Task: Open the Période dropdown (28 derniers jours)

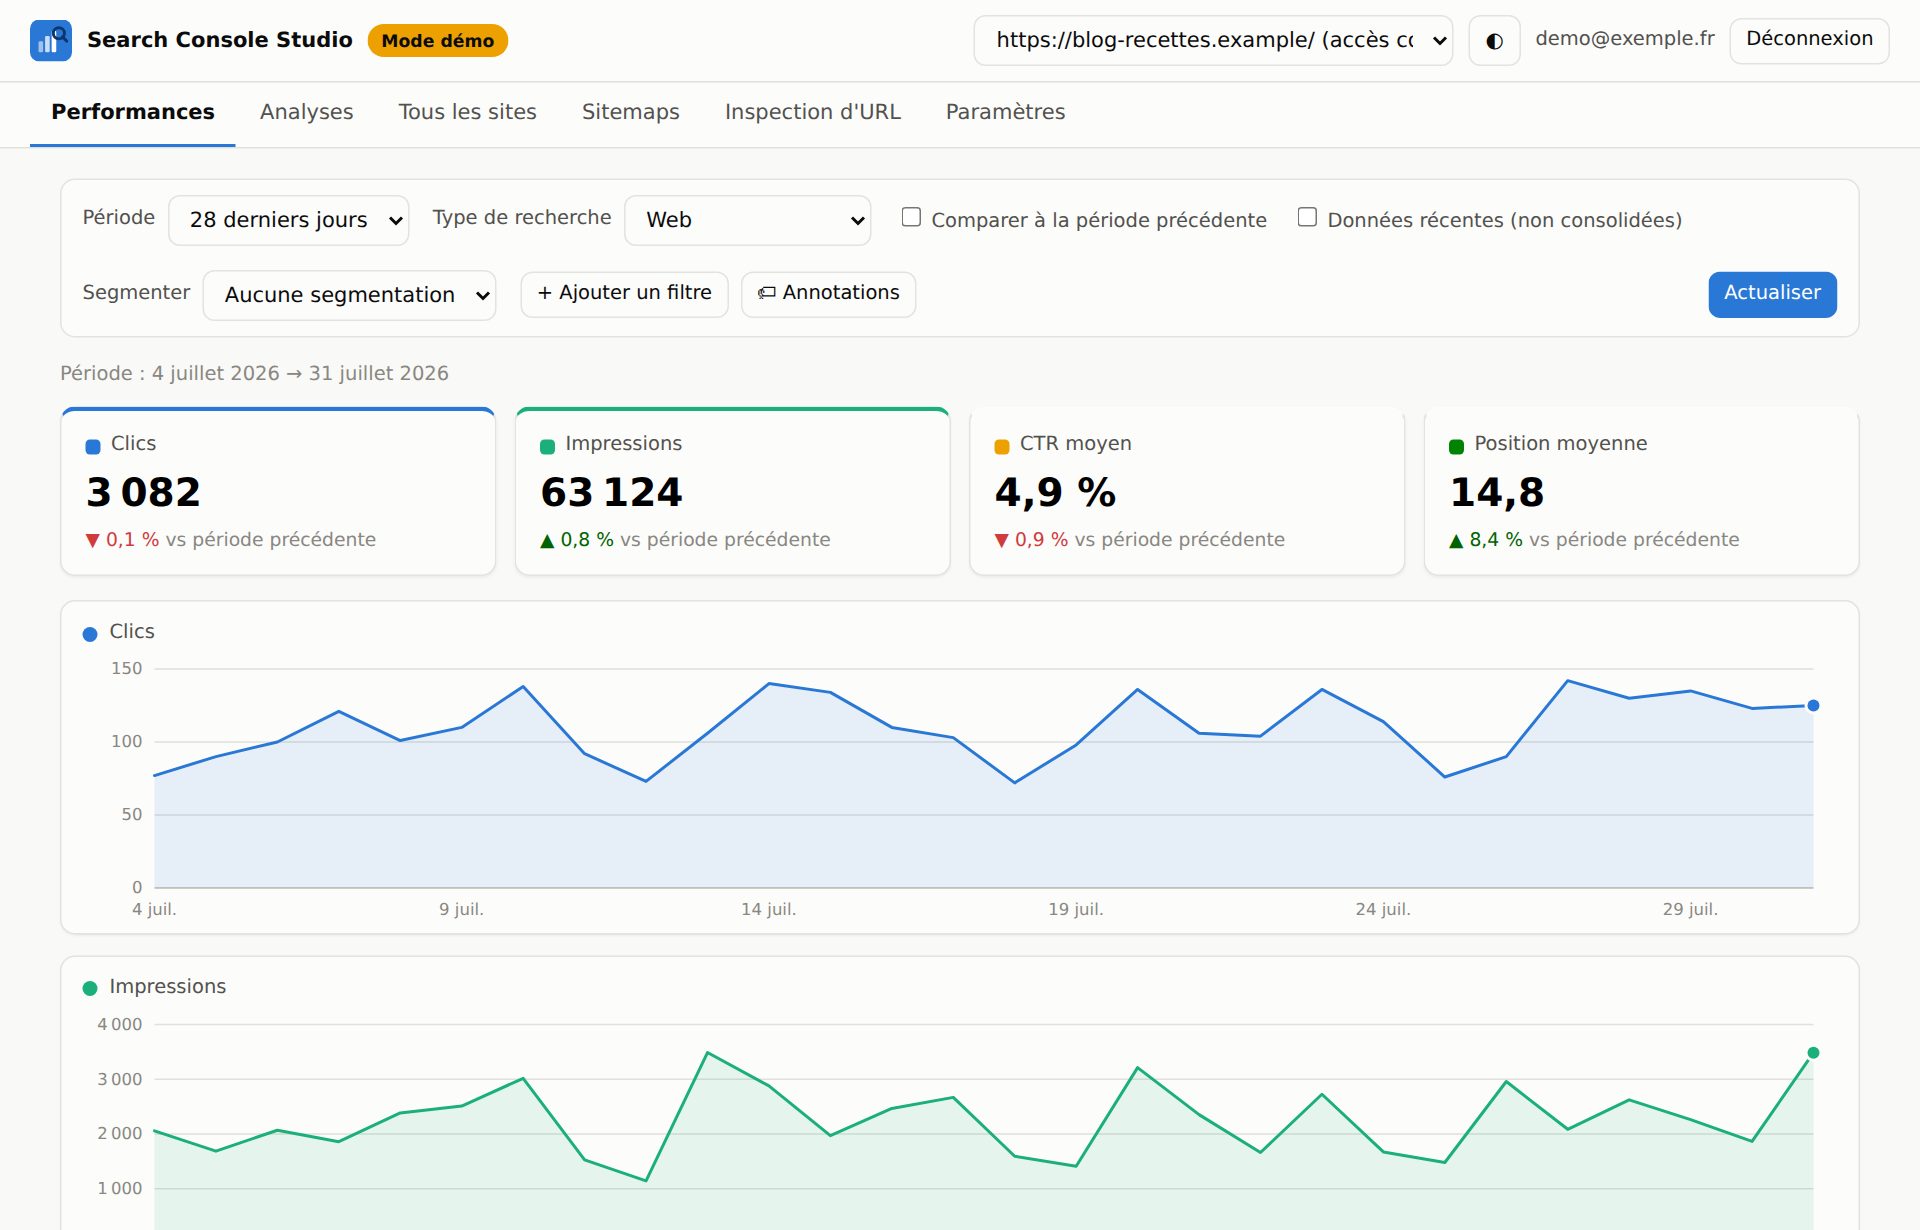Action: coord(289,220)
